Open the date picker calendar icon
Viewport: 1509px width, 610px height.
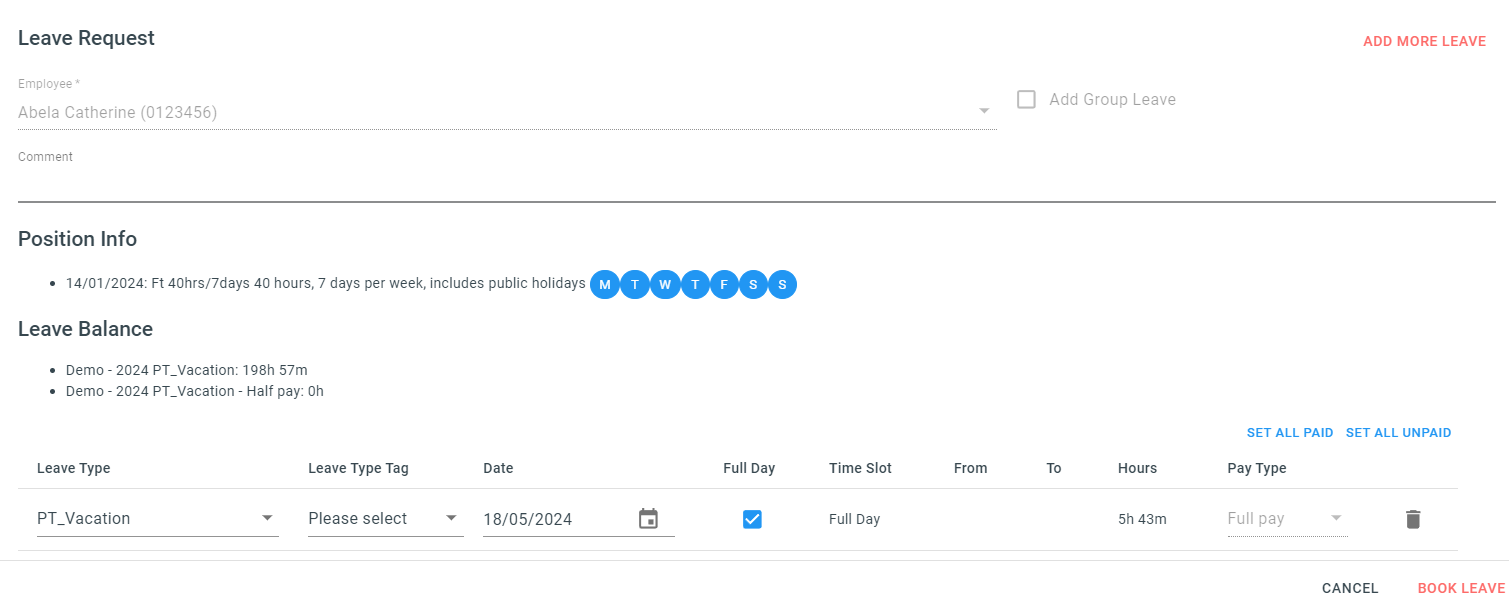pos(649,518)
